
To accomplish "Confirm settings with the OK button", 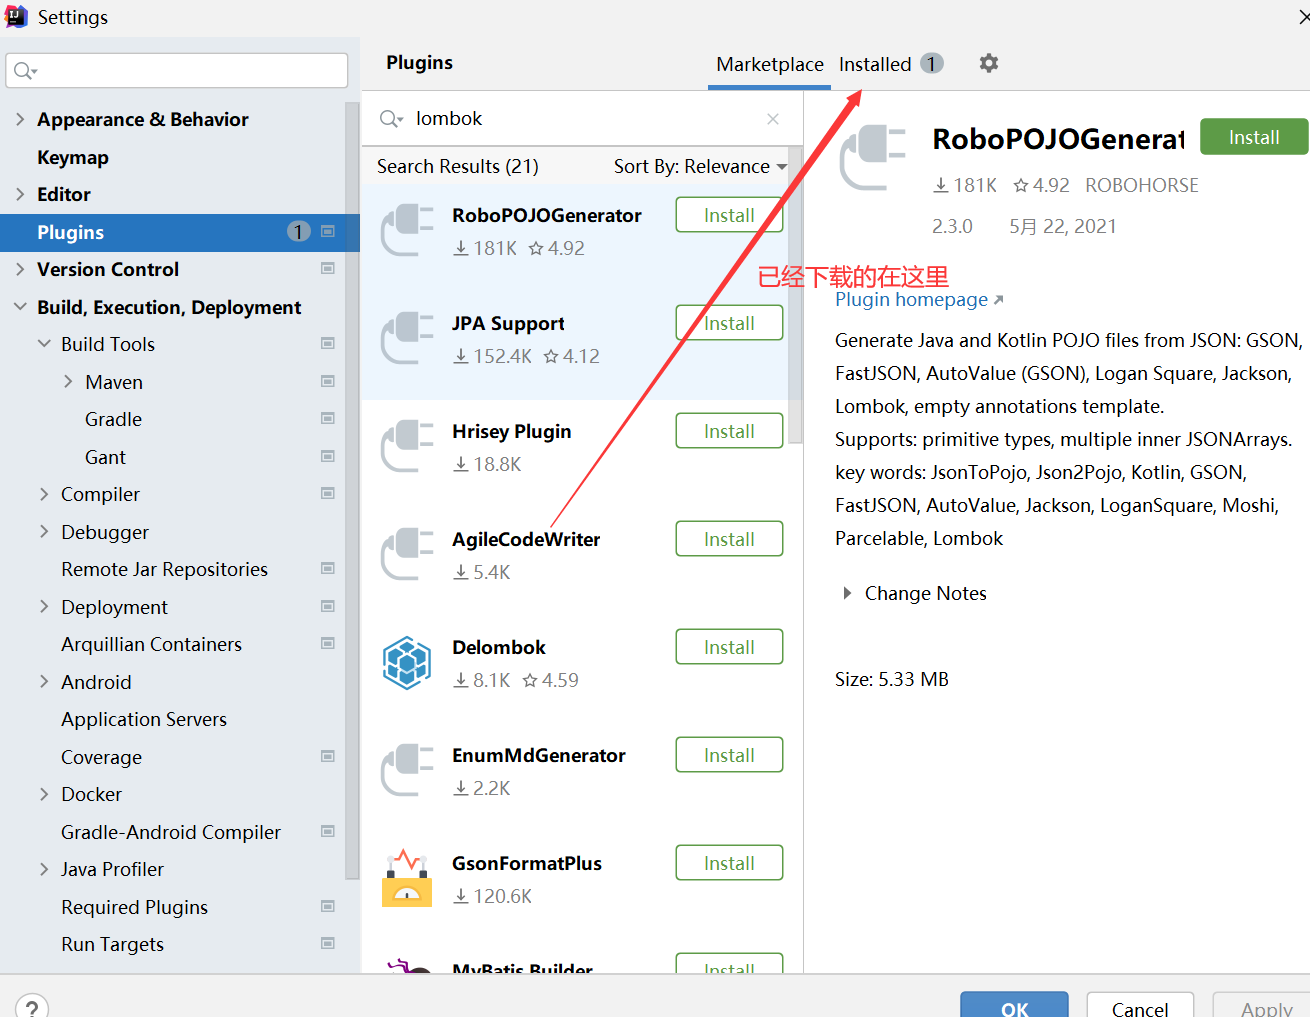I will click(1014, 1005).
